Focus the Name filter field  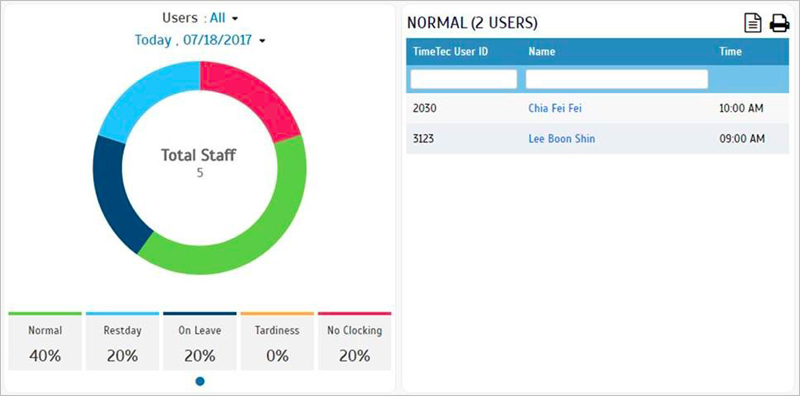click(617, 79)
